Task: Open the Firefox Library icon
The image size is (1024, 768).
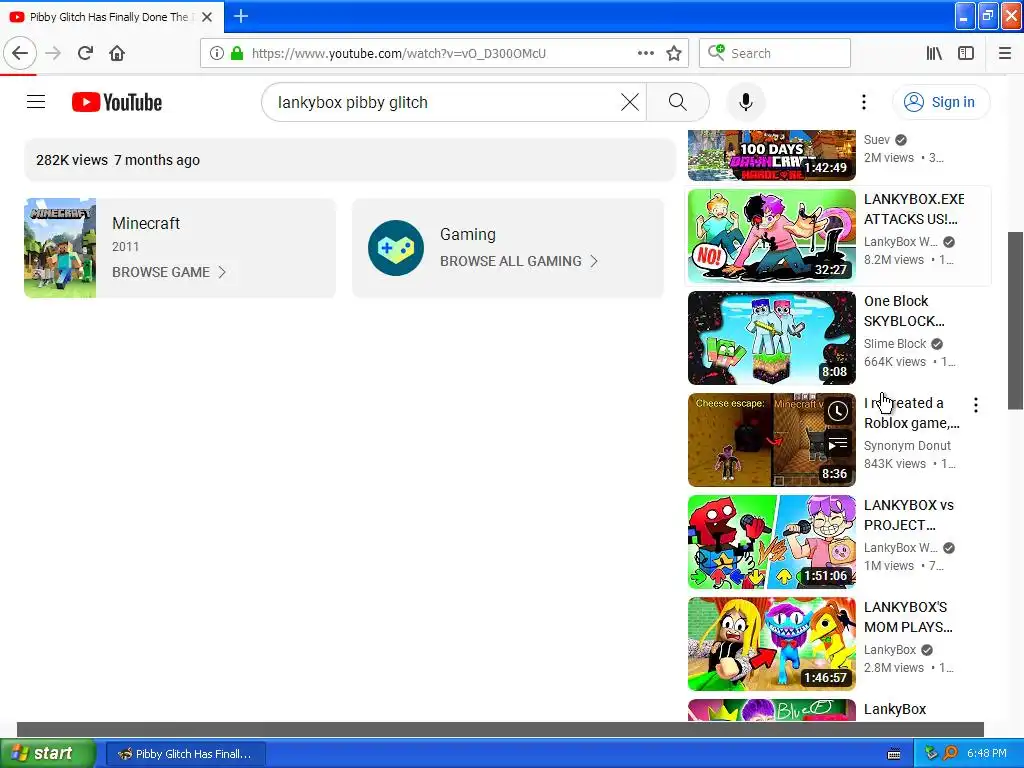Action: [934, 54]
